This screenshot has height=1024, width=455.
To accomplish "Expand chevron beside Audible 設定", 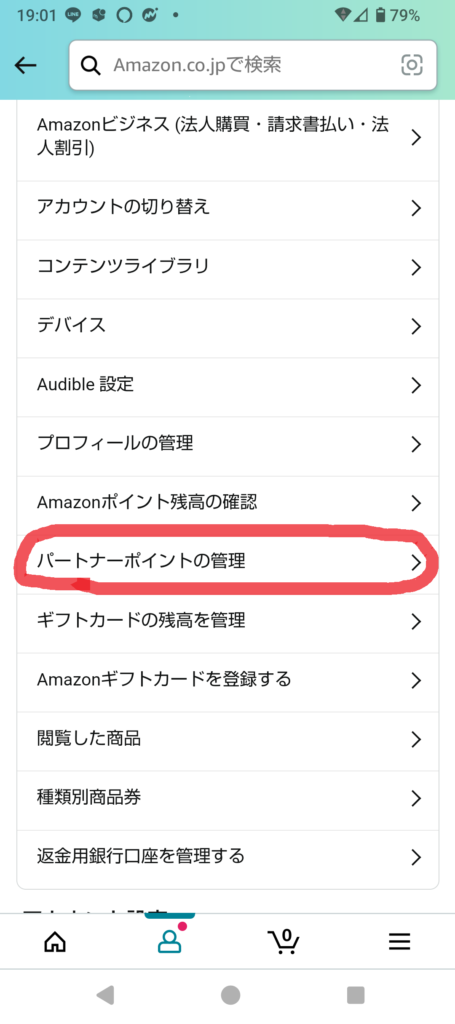I will 416,385.
